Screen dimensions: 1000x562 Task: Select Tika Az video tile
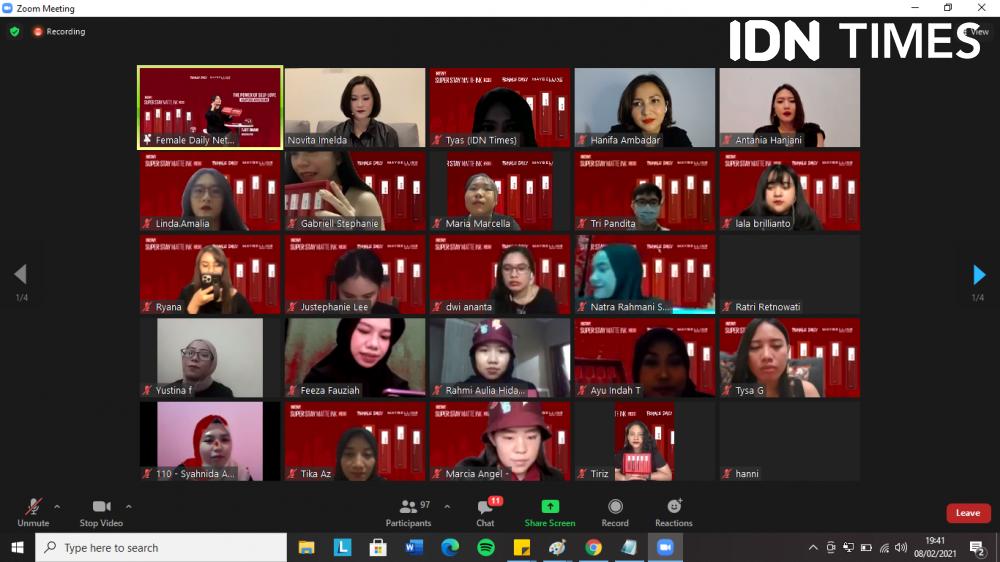click(355, 441)
